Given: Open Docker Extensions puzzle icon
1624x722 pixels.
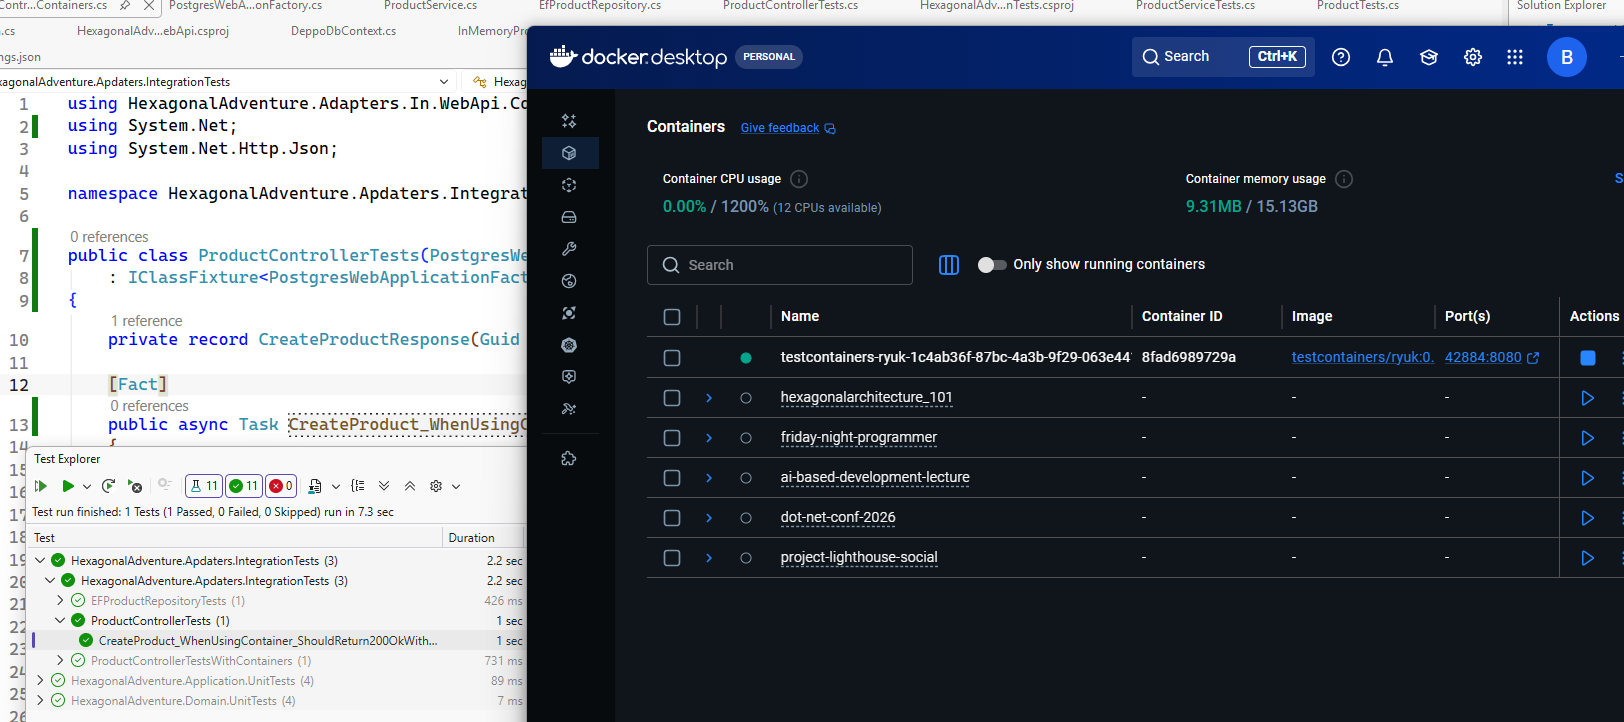Looking at the screenshot, I should [x=569, y=459].
